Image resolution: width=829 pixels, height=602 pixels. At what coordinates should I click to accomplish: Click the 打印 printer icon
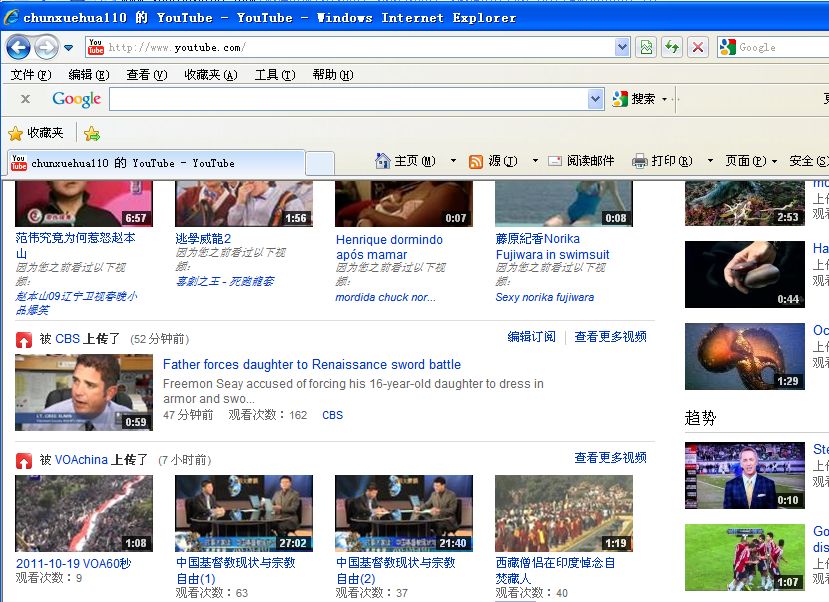pyautogui.click(x=640, y=161)
